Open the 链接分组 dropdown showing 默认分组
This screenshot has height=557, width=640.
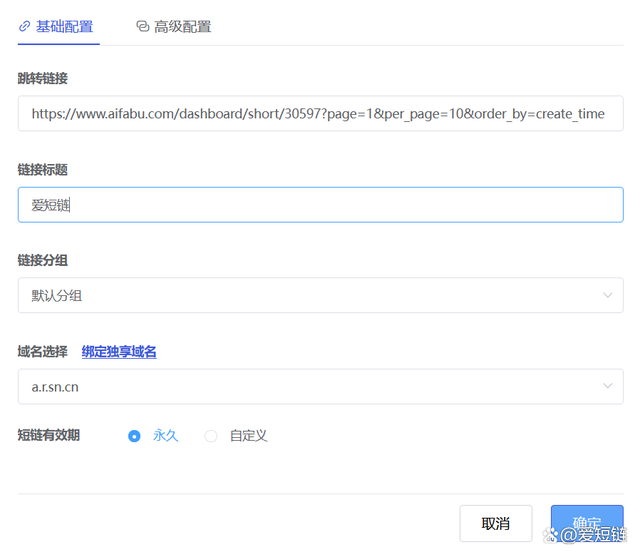click(x=320, y=295)
